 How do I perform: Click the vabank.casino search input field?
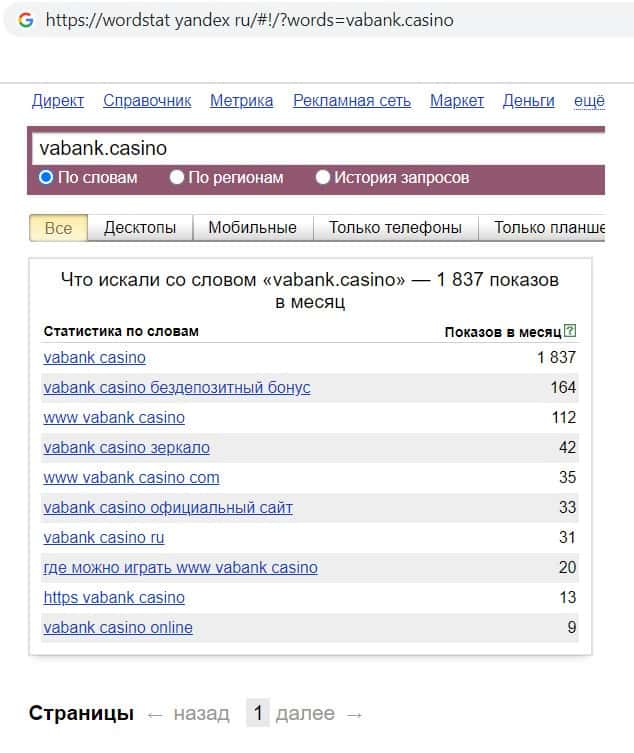[300, 149]
